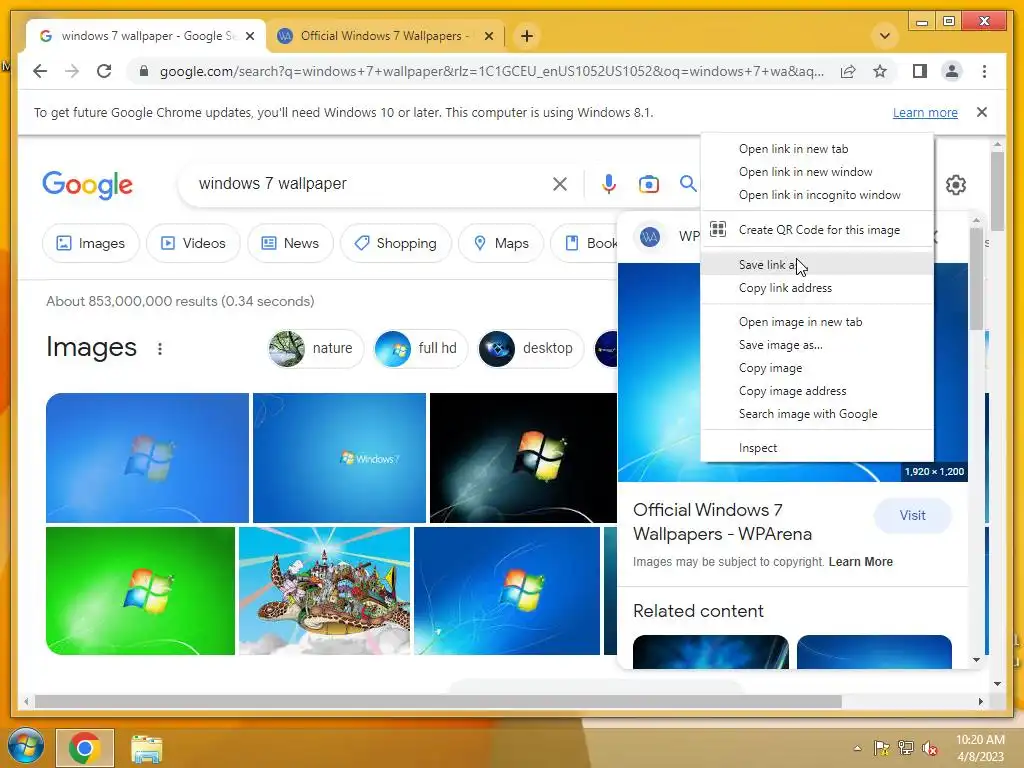Click the Visit button in preview panel
This screenshot has height=768, width=1024.
click(912, 515)
